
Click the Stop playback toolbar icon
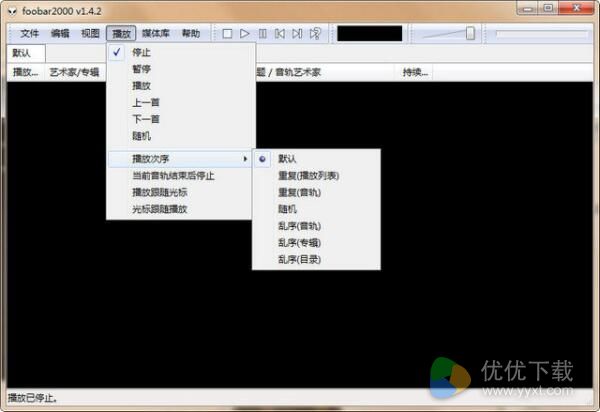[227, 34]
